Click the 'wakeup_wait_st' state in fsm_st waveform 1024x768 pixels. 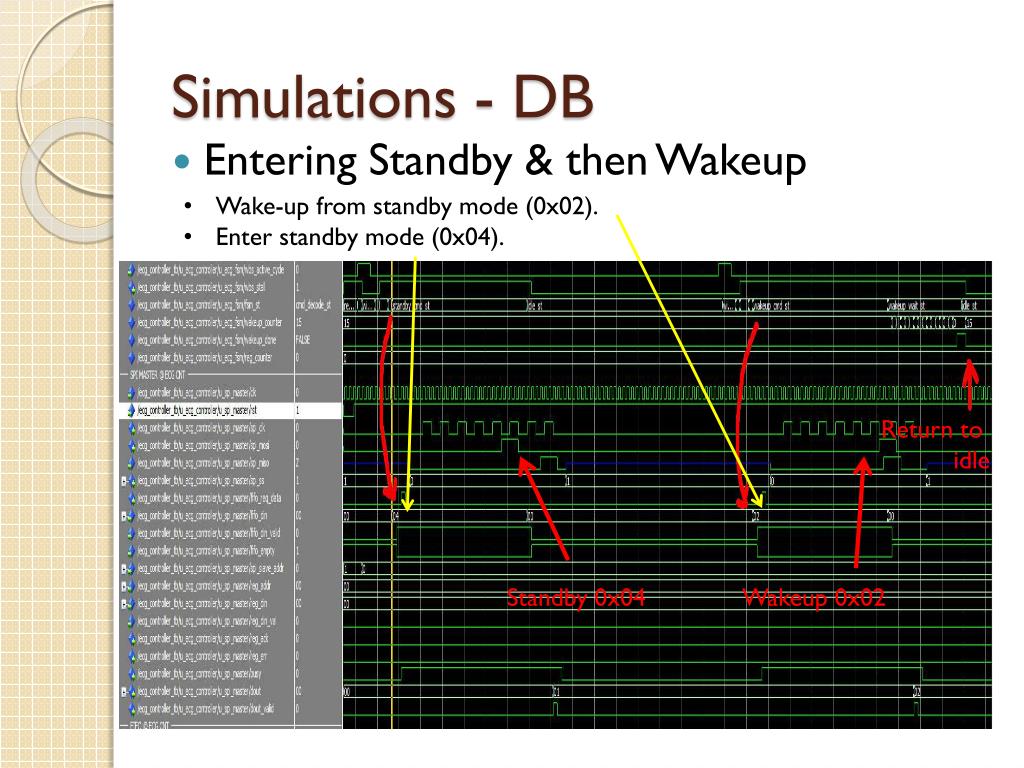coord(906,306)
